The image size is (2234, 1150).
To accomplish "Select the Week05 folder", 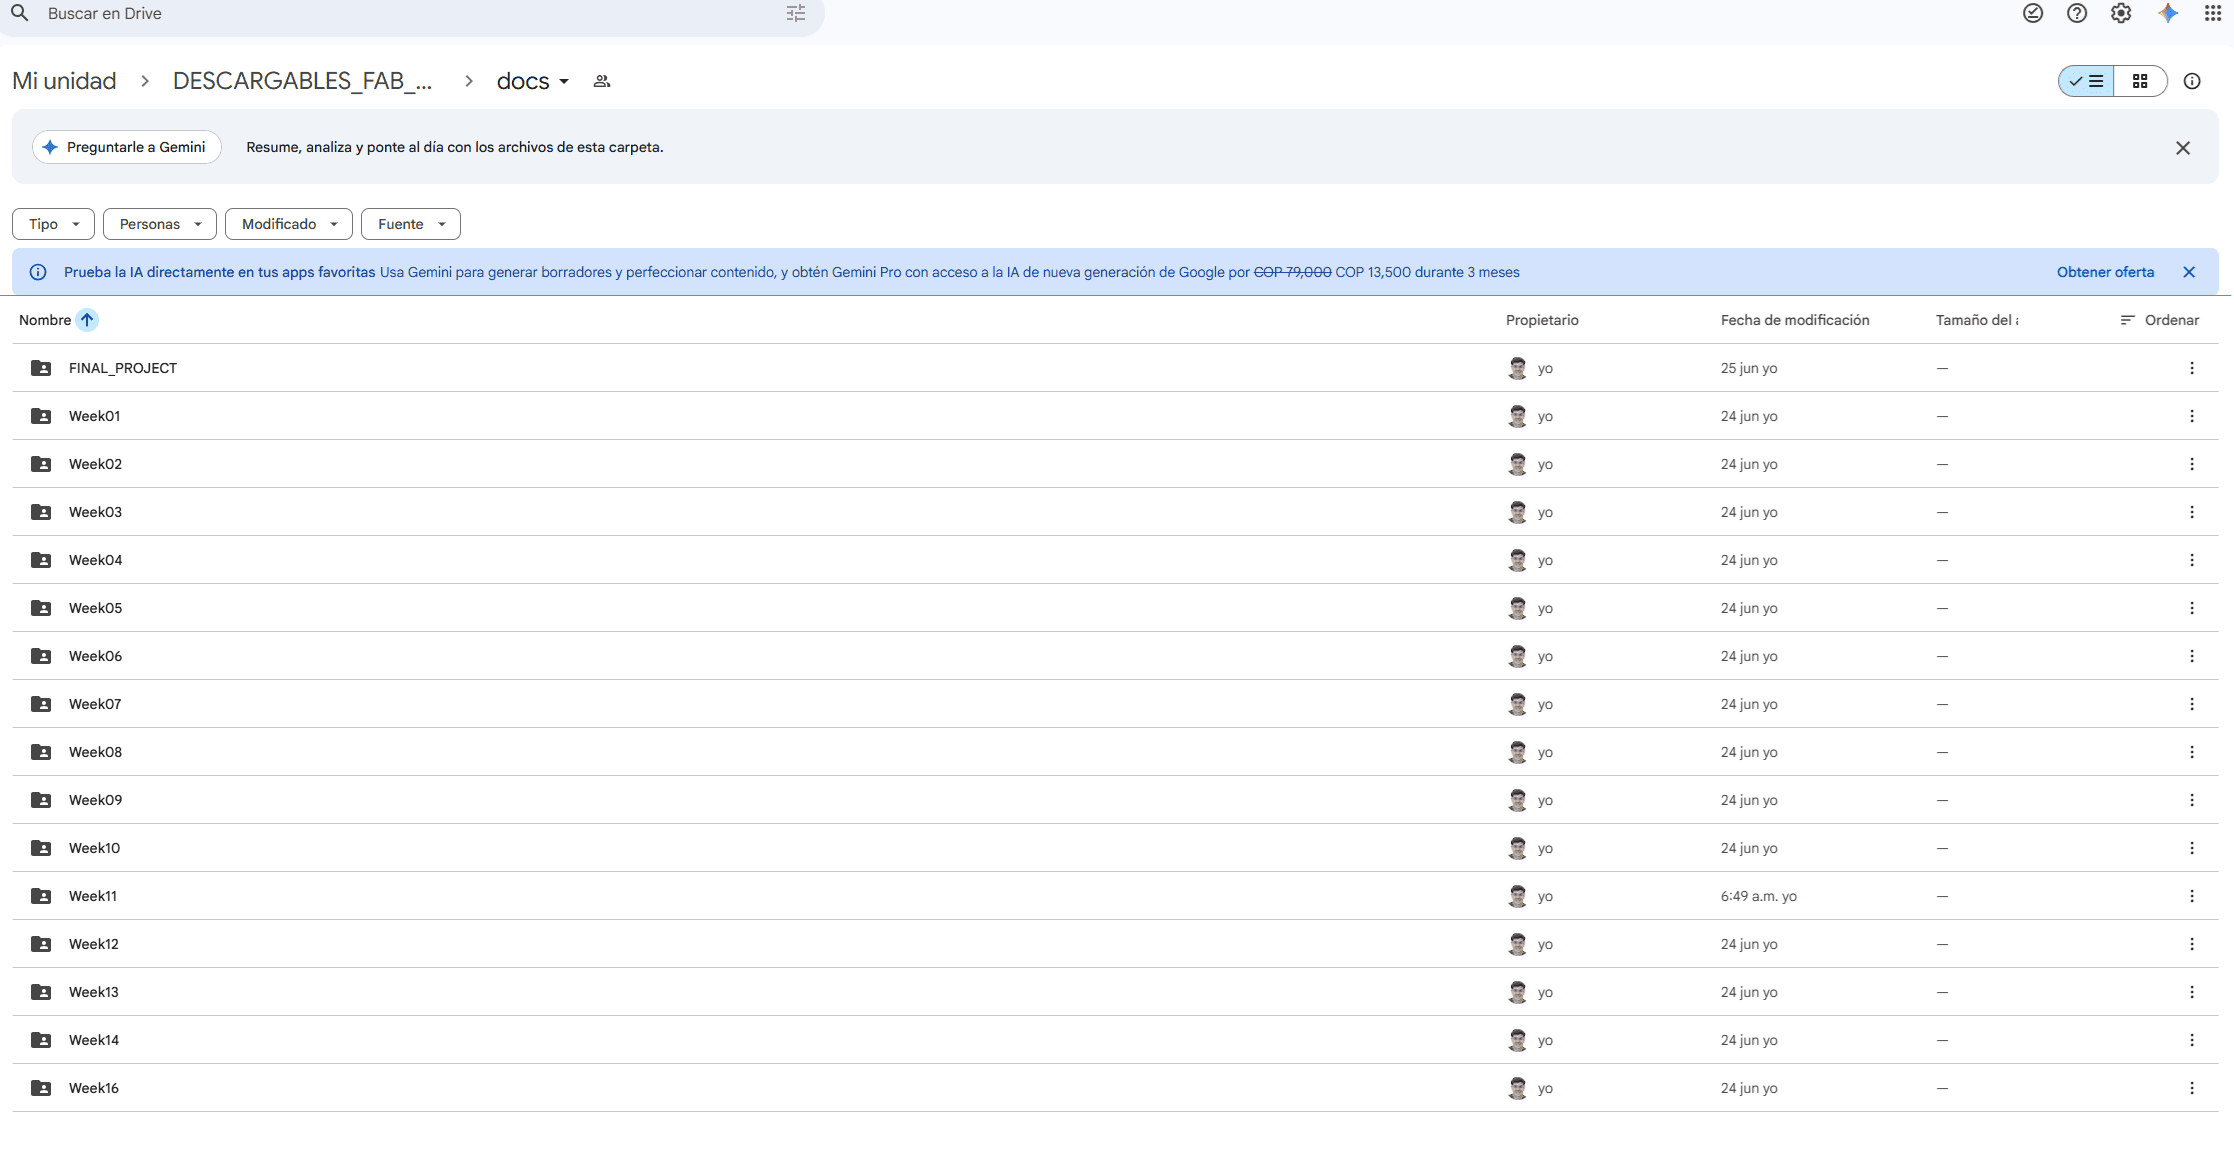I will 1115,608.
